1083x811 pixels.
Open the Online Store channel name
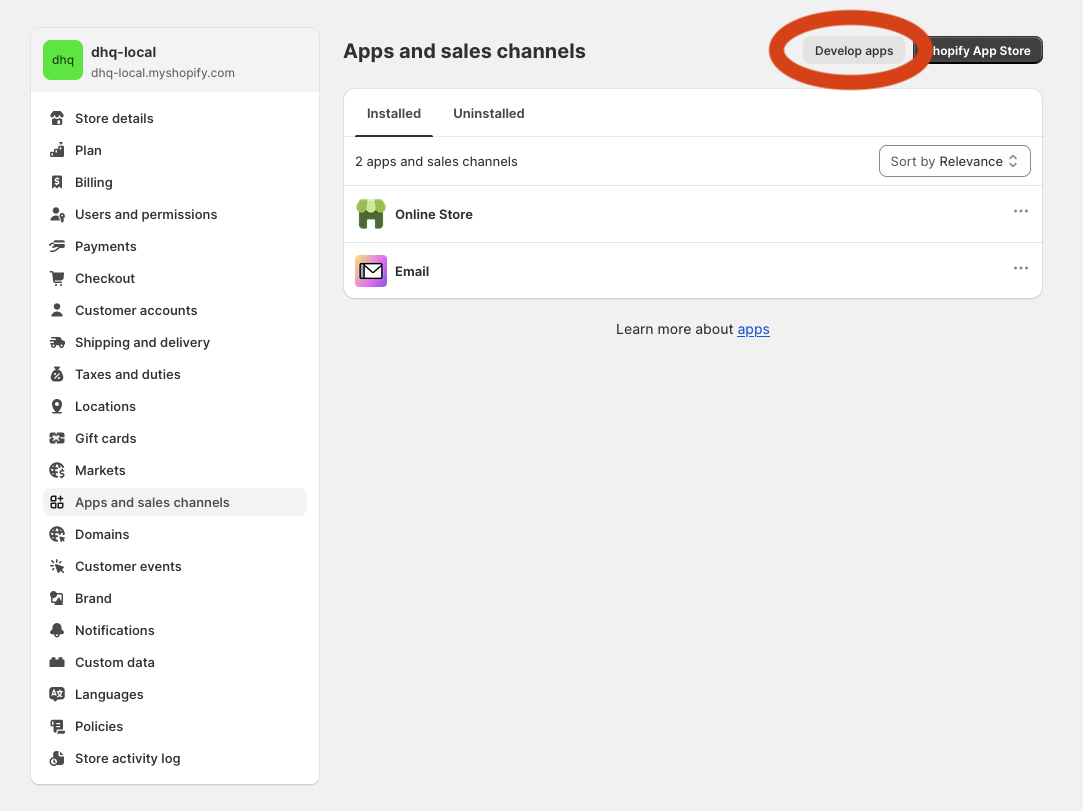click(x=434, y=214)
